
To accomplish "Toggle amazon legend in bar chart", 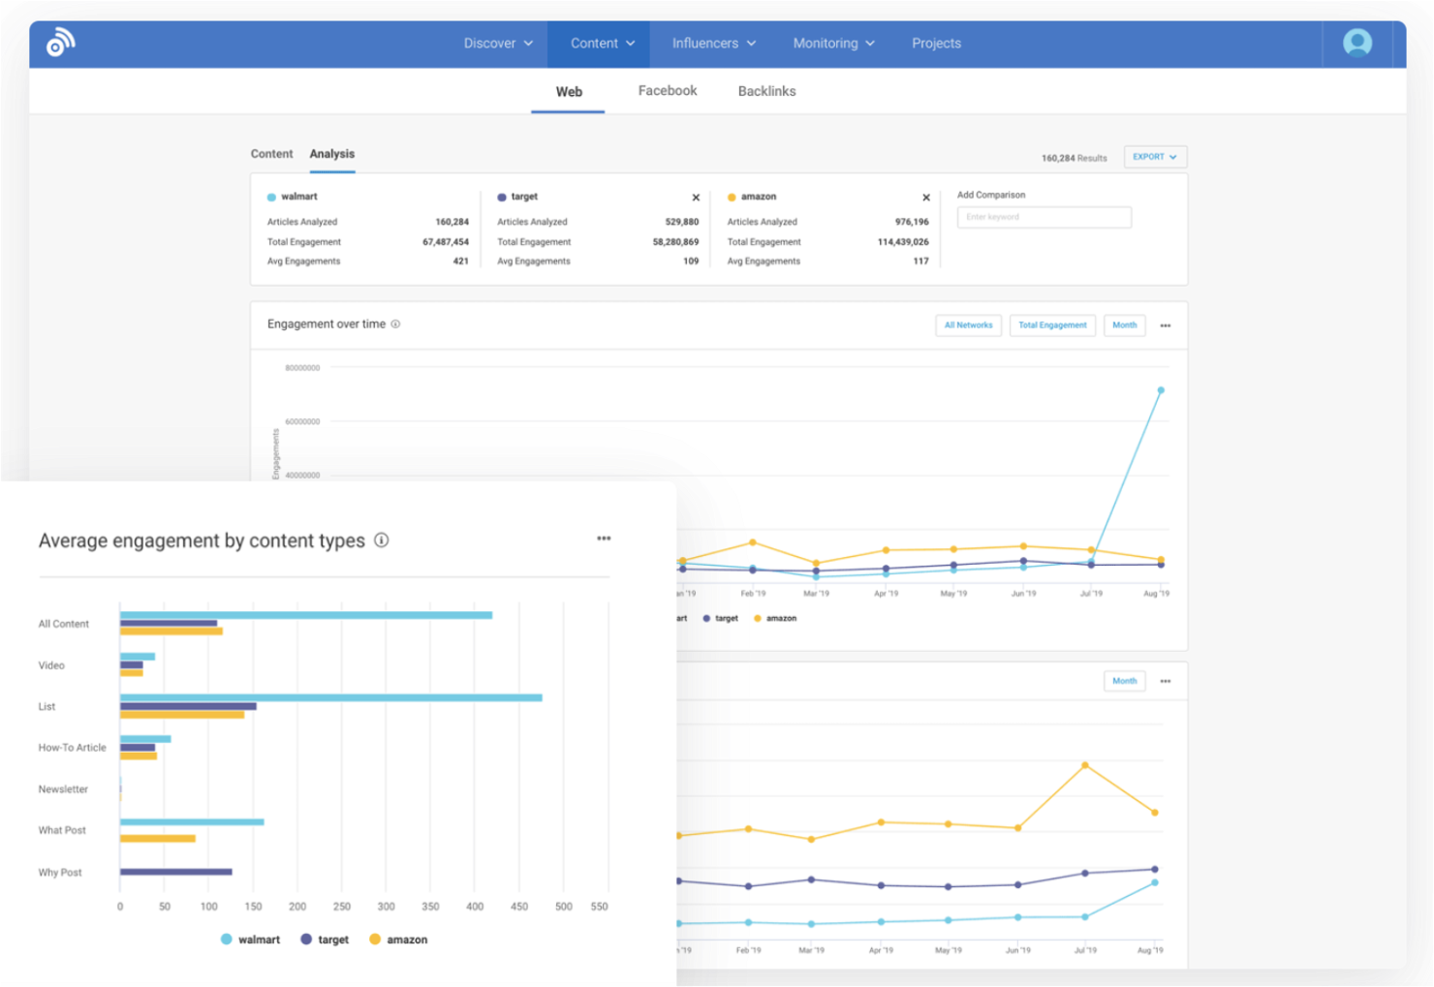I will [398, 940].
